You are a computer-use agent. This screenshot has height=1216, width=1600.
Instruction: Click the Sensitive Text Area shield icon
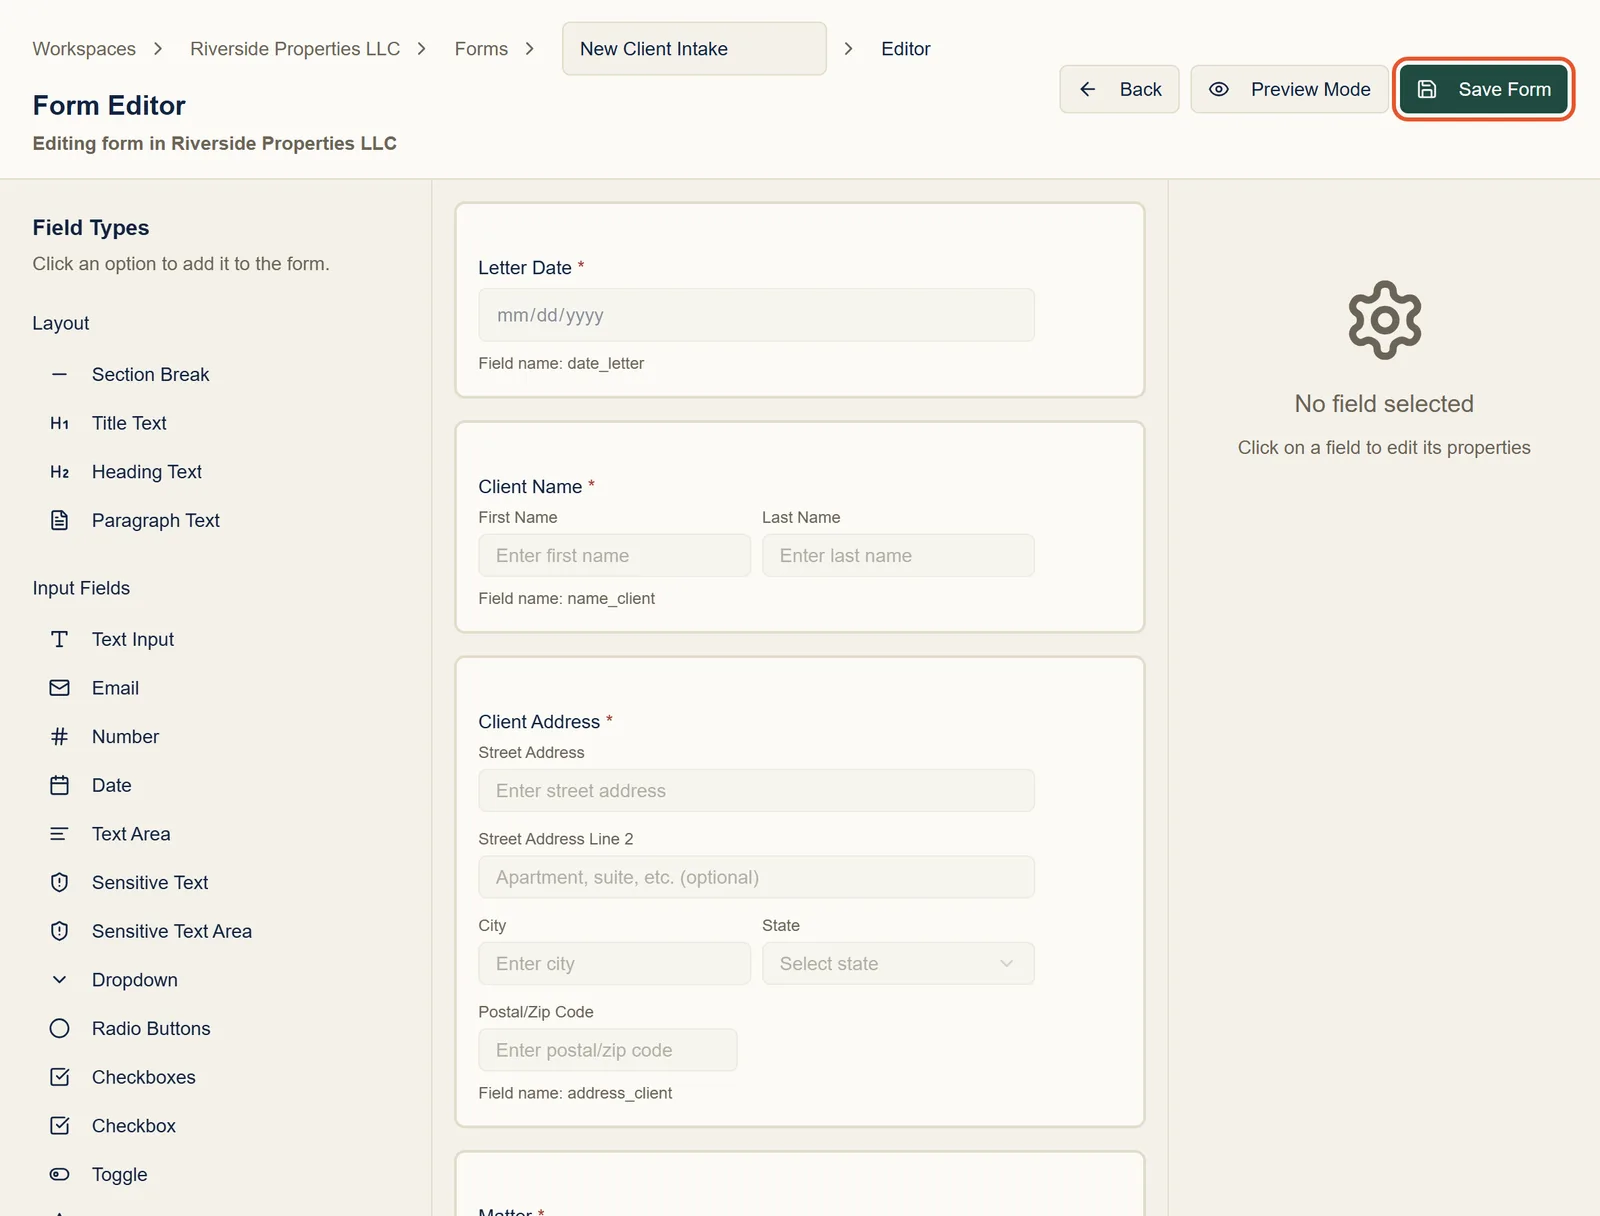(x=60, y=931)
